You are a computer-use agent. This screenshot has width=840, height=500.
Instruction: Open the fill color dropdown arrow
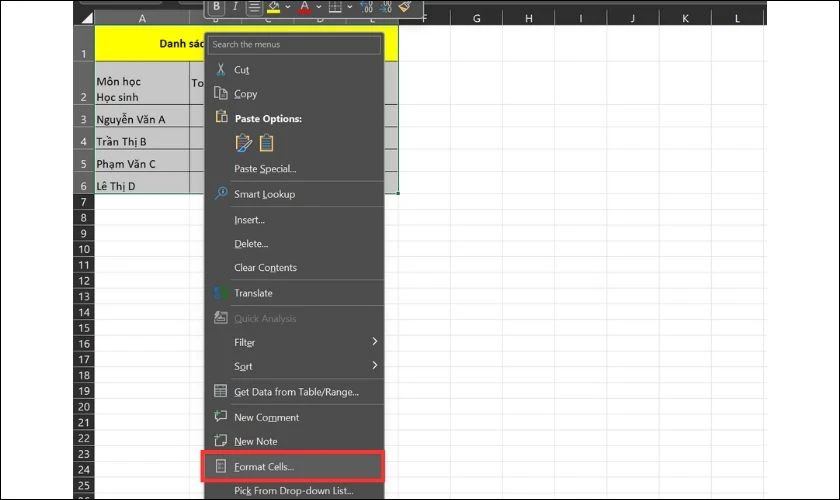click(288, 7)
